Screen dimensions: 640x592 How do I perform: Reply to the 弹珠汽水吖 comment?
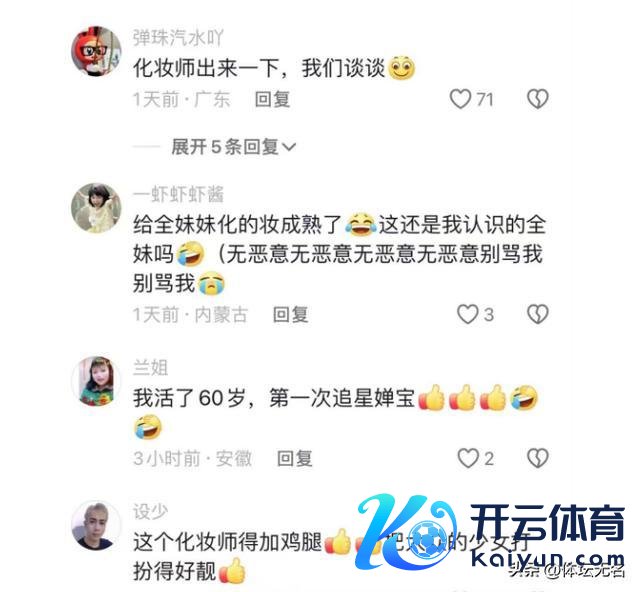[272, 100]
